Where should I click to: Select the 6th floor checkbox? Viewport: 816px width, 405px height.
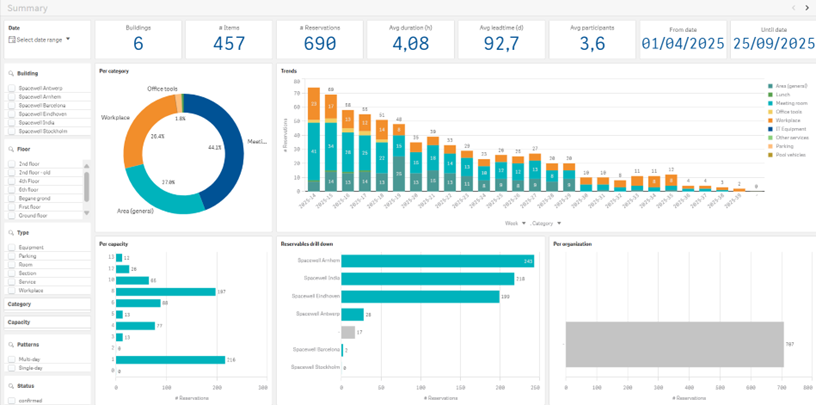[11, 189]
